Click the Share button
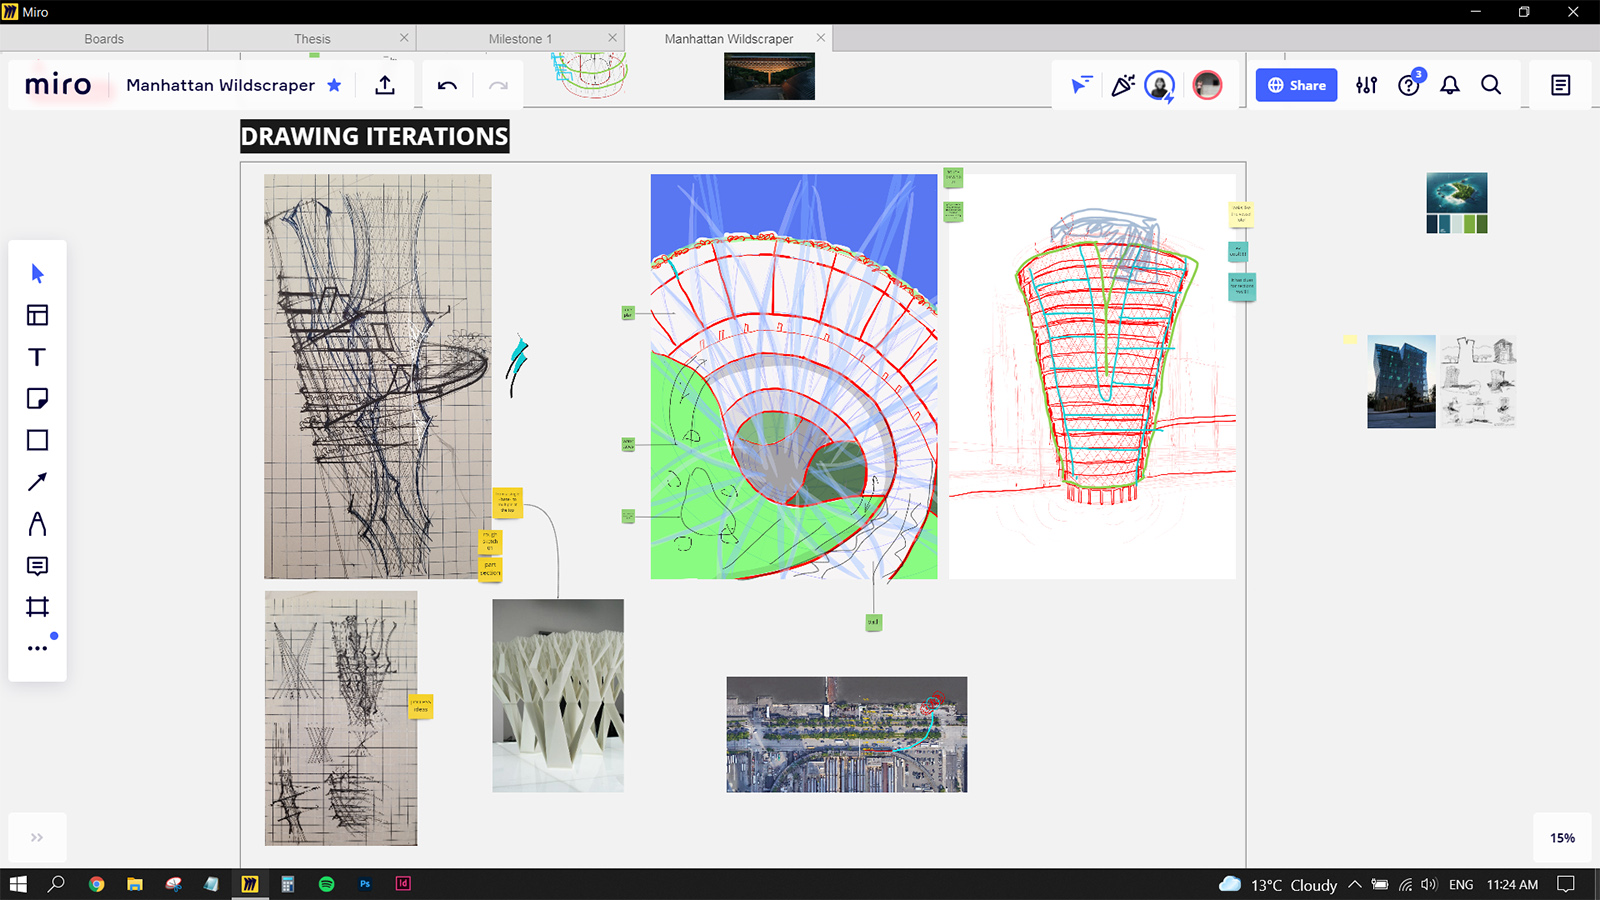The width and height of the screenshot is (1600, 900). 1295,85
